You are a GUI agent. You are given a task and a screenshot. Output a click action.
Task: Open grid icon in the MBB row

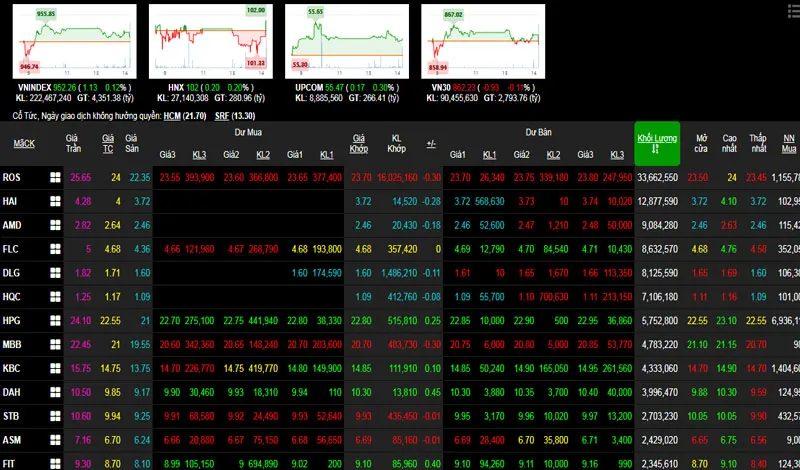[55, 344]
